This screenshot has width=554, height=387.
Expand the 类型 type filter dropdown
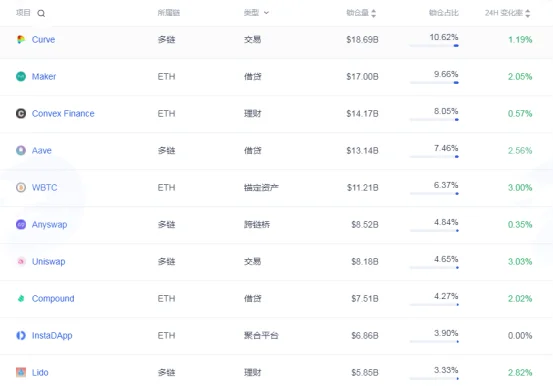pos(257,13)
